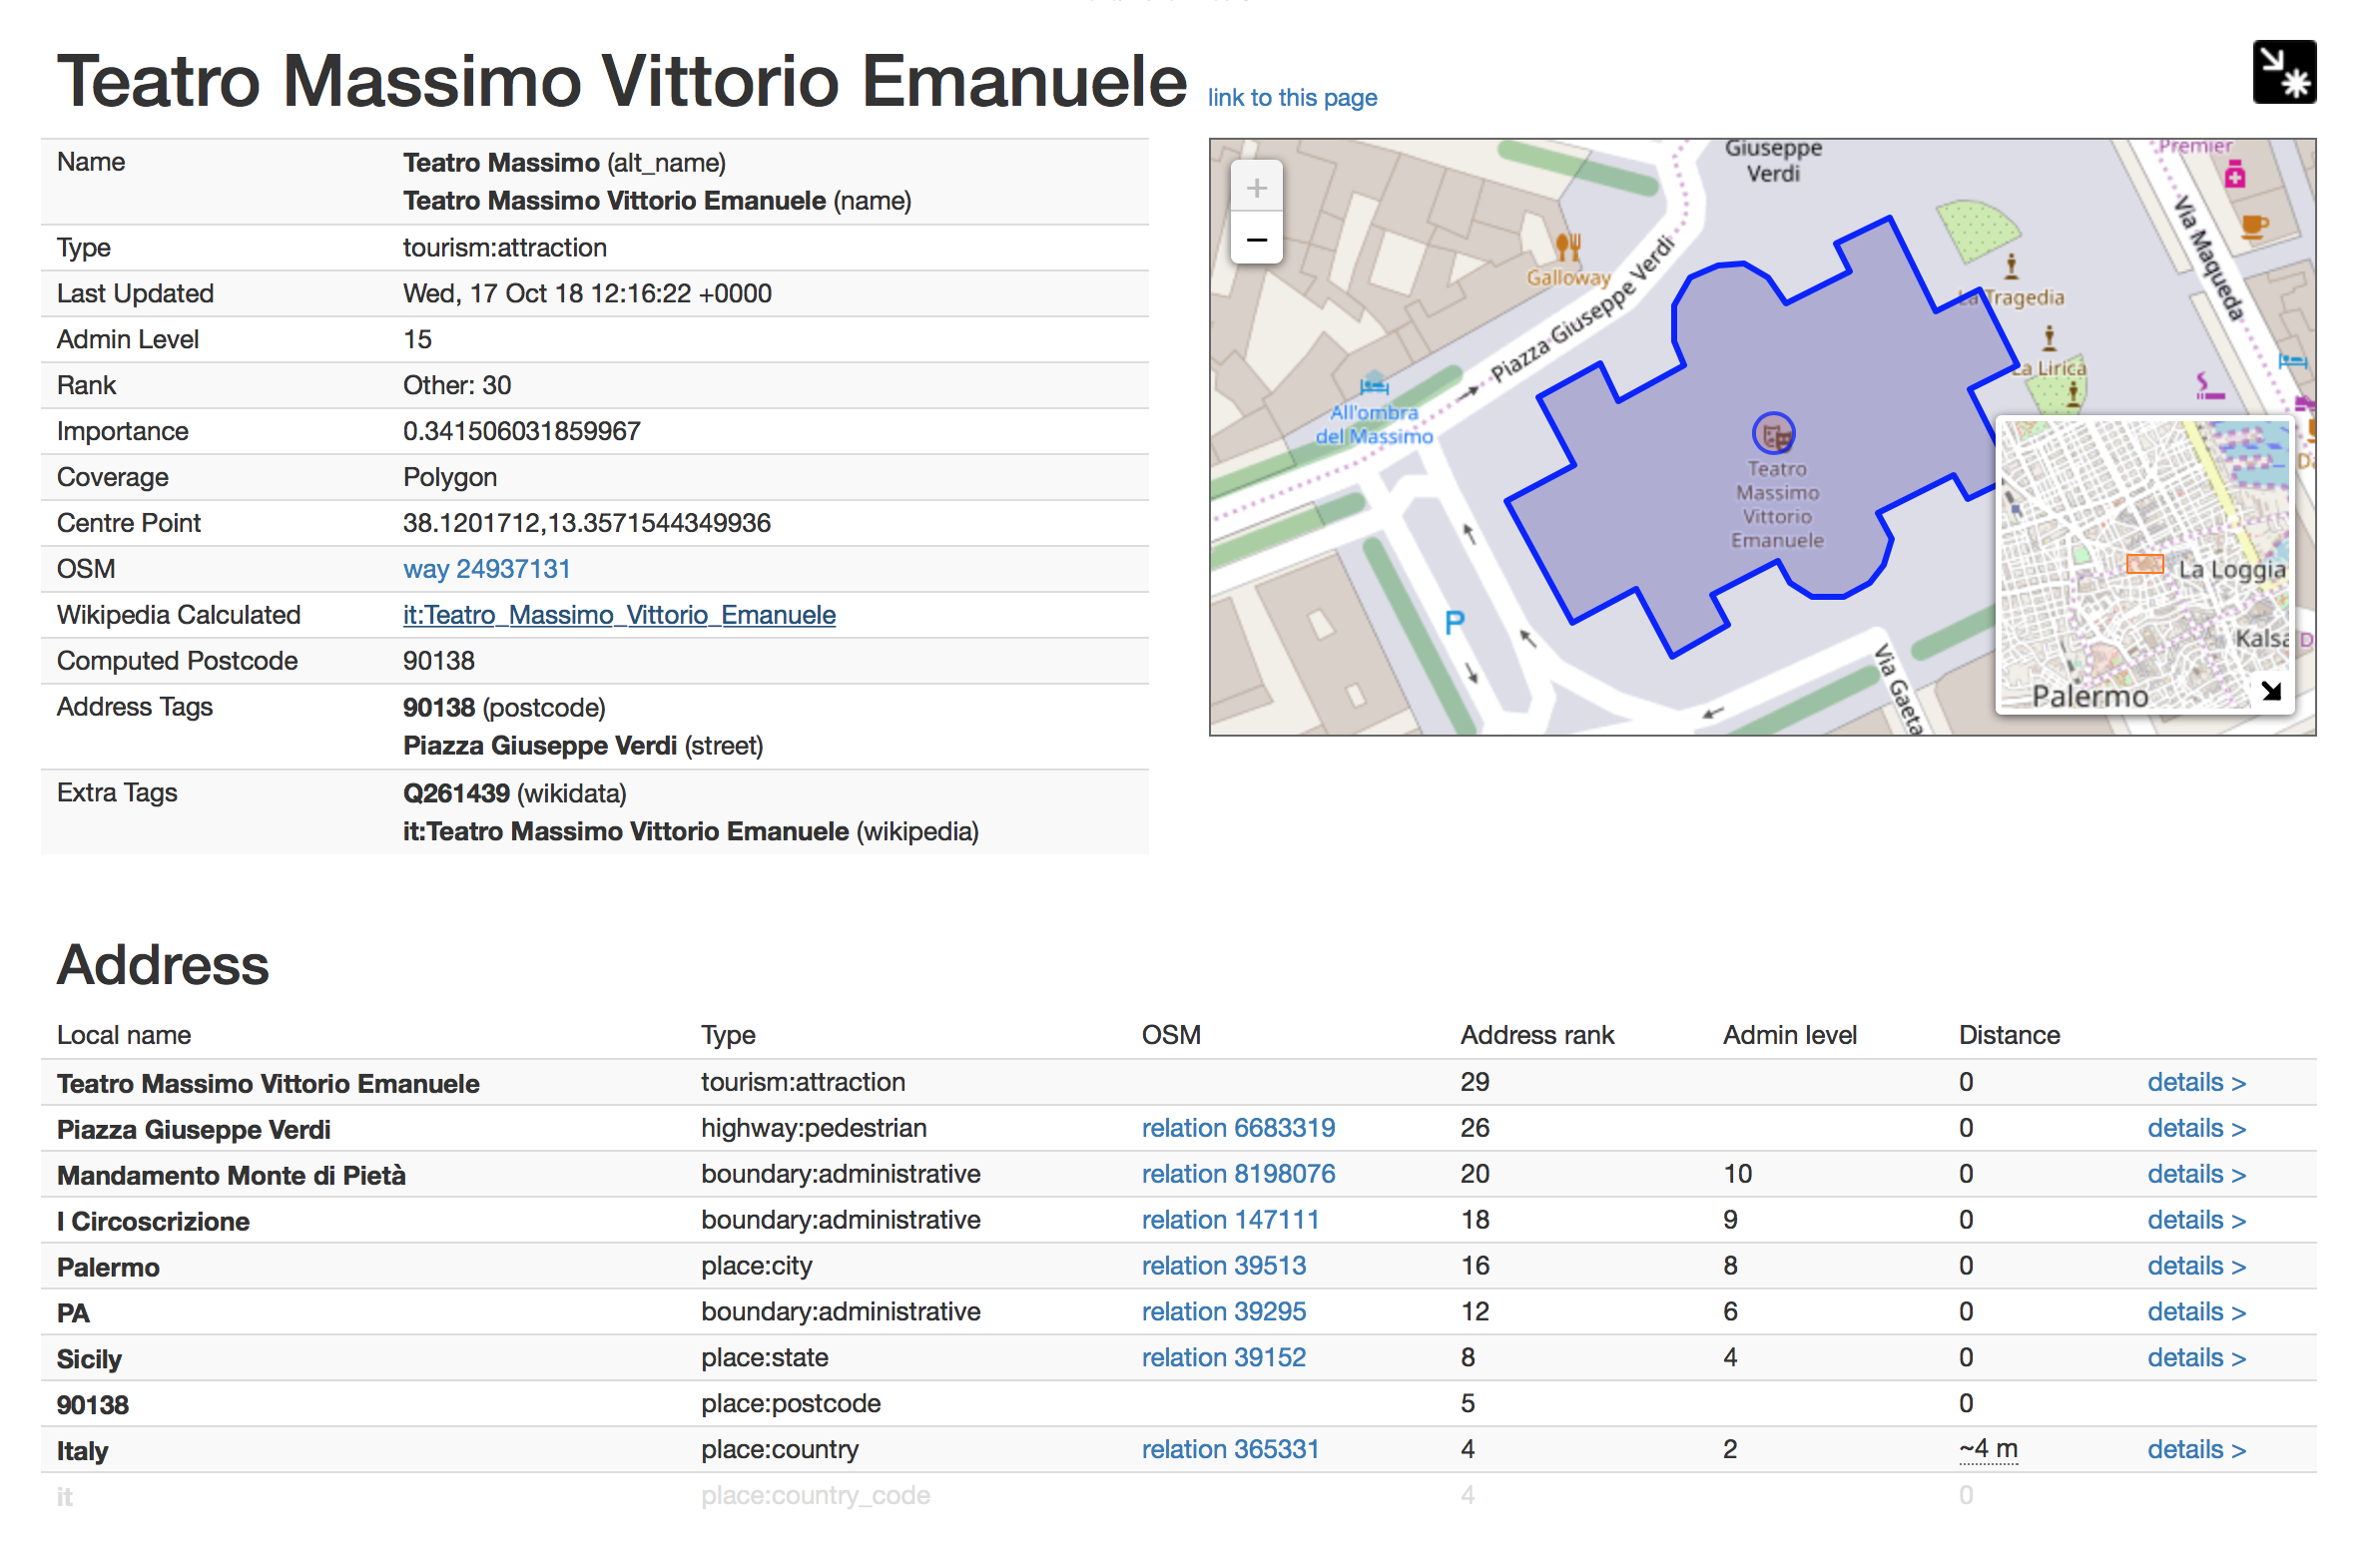This screenshot has height=1551, width=2380.
Task: Click the pharmacy icon near Premier
Action: tap(2234, 175)
